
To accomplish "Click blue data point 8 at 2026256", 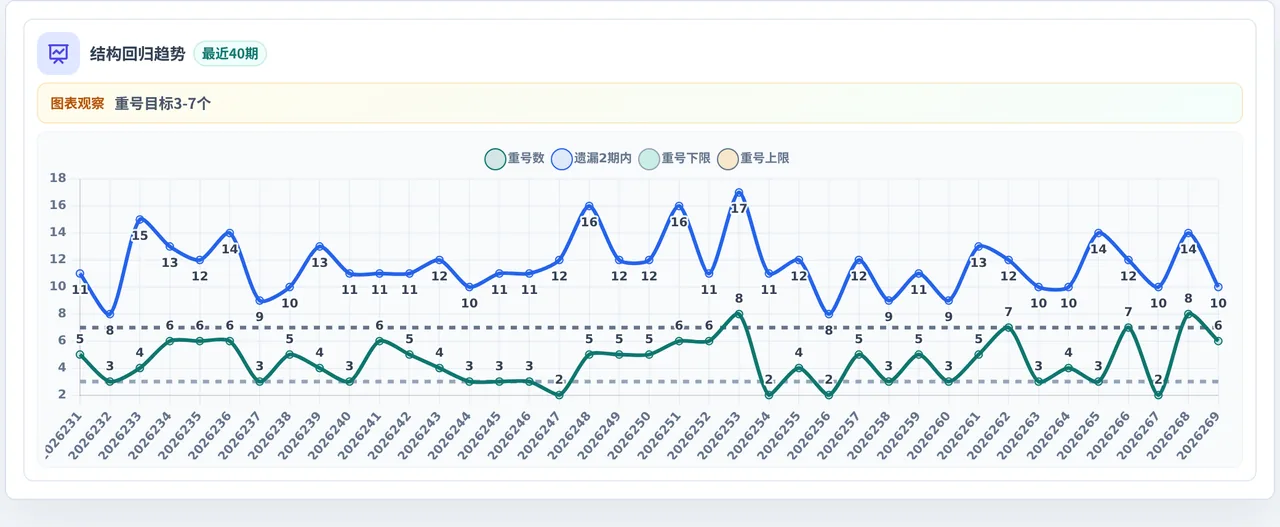I will click(829, 314).
